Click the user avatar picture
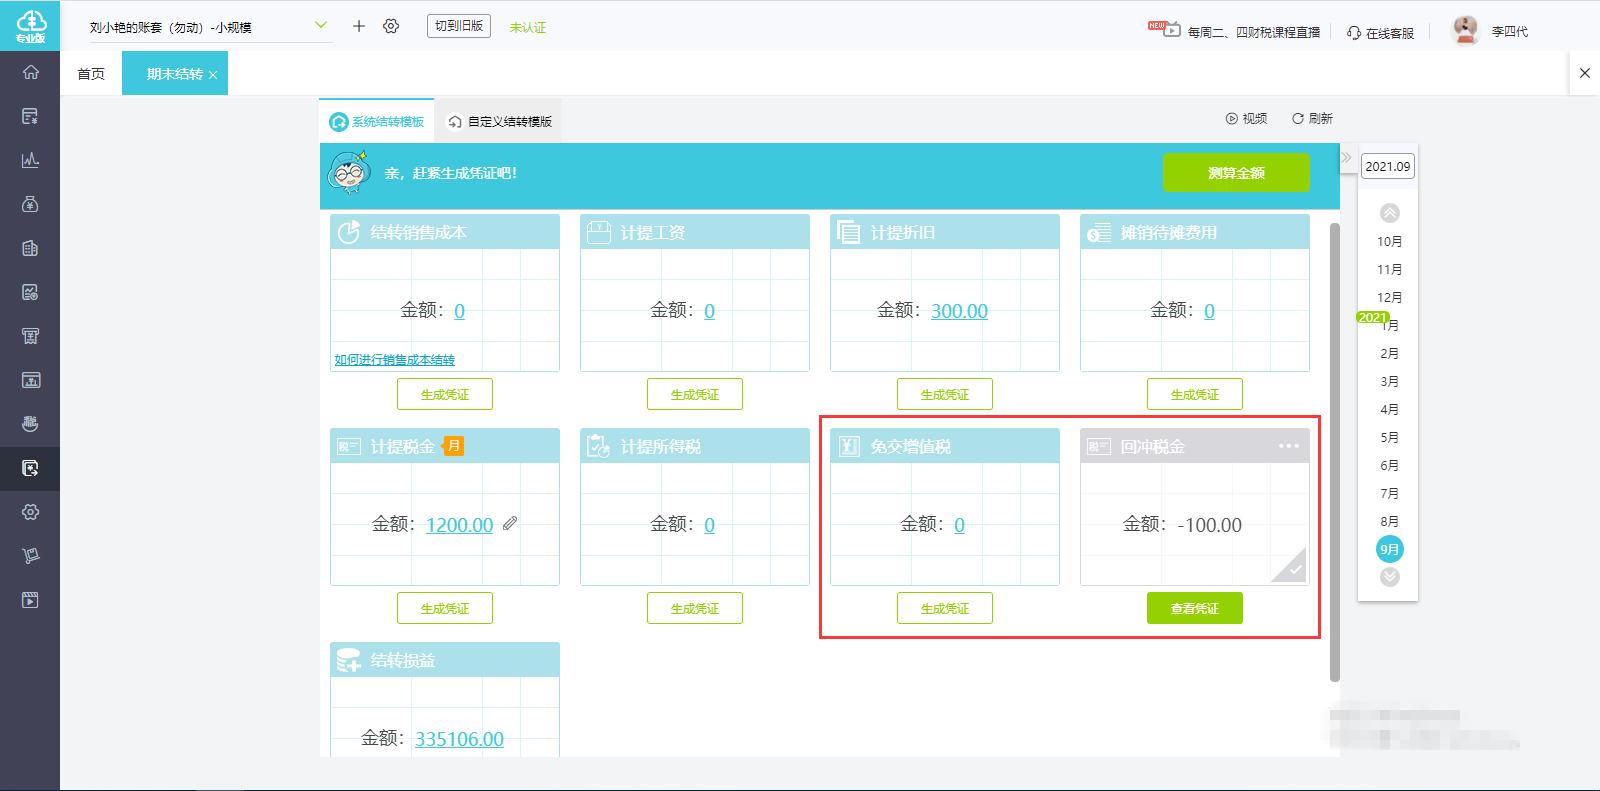Viewport: 1600px width, 791px height. point(1466,30)
